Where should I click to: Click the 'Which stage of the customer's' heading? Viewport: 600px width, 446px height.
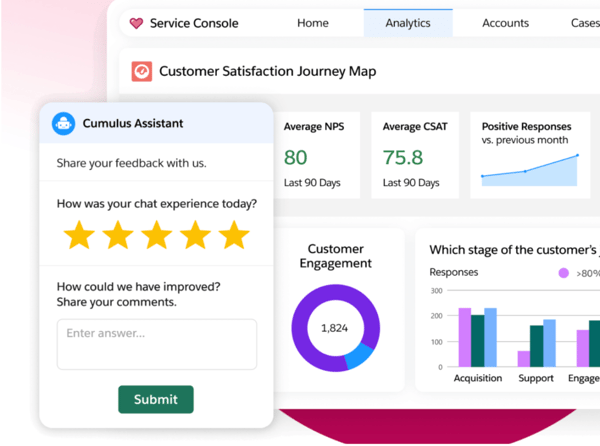click(513, 250)
